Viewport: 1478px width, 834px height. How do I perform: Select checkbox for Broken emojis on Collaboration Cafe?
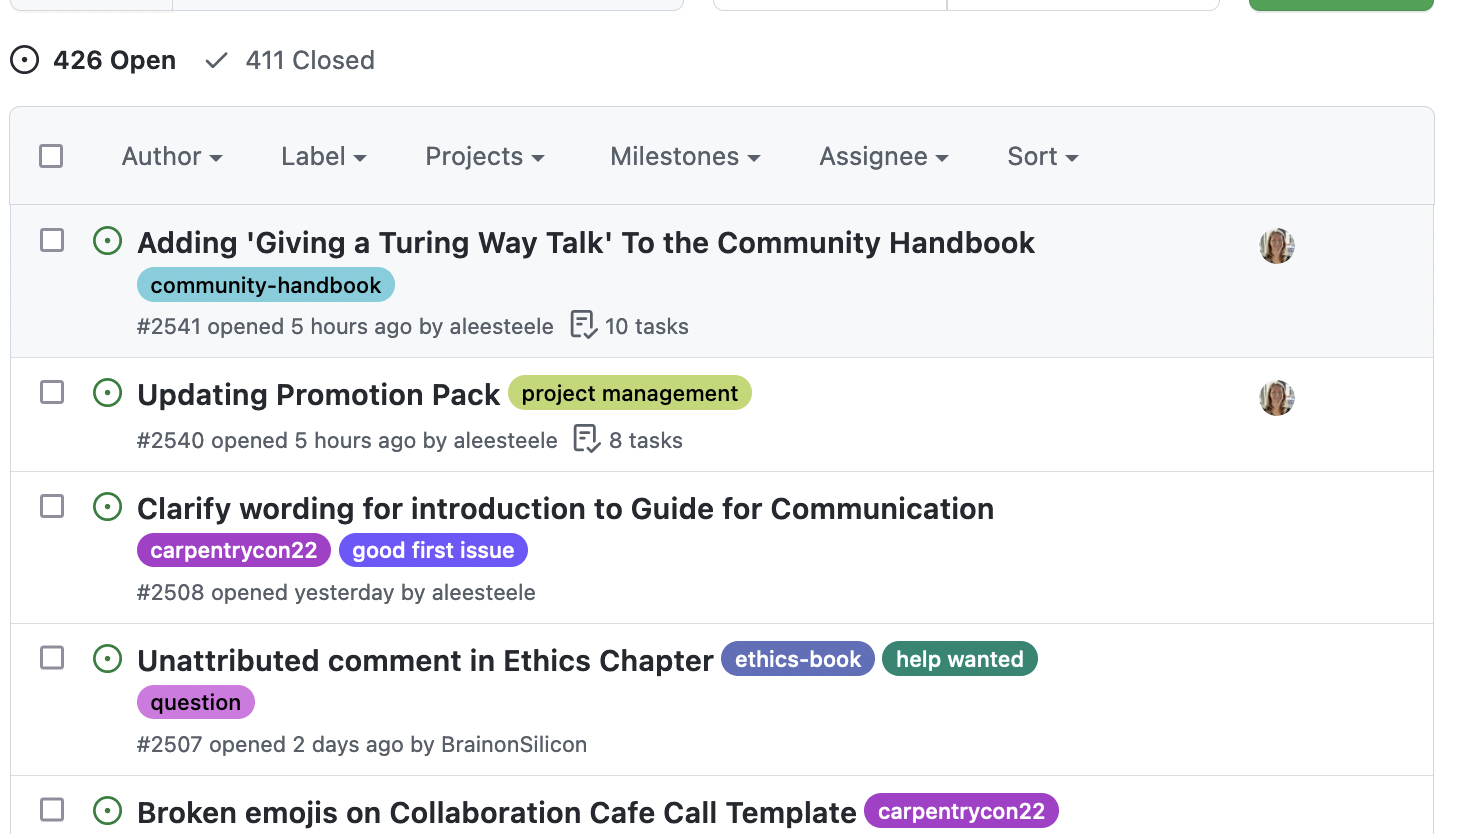click(52, 810)
